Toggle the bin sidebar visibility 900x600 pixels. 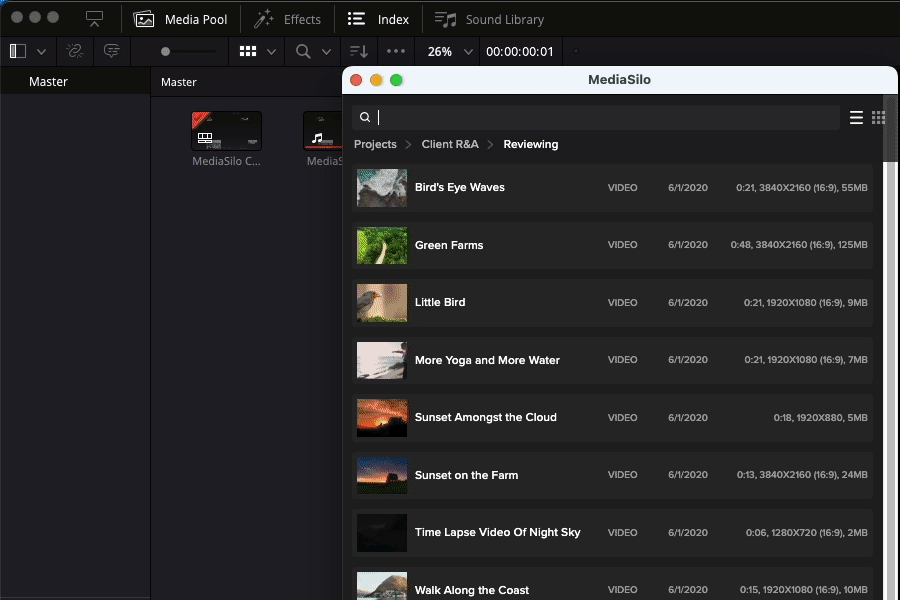point(16,51)
